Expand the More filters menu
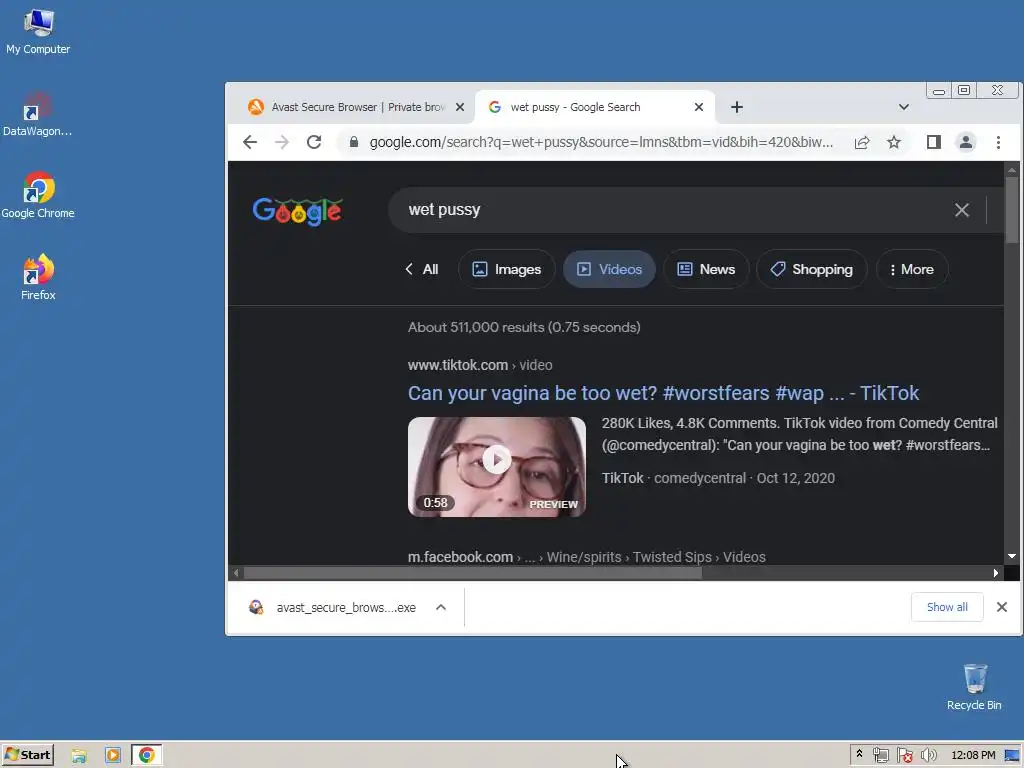The image size is (1024, 768). pos(912,269)
